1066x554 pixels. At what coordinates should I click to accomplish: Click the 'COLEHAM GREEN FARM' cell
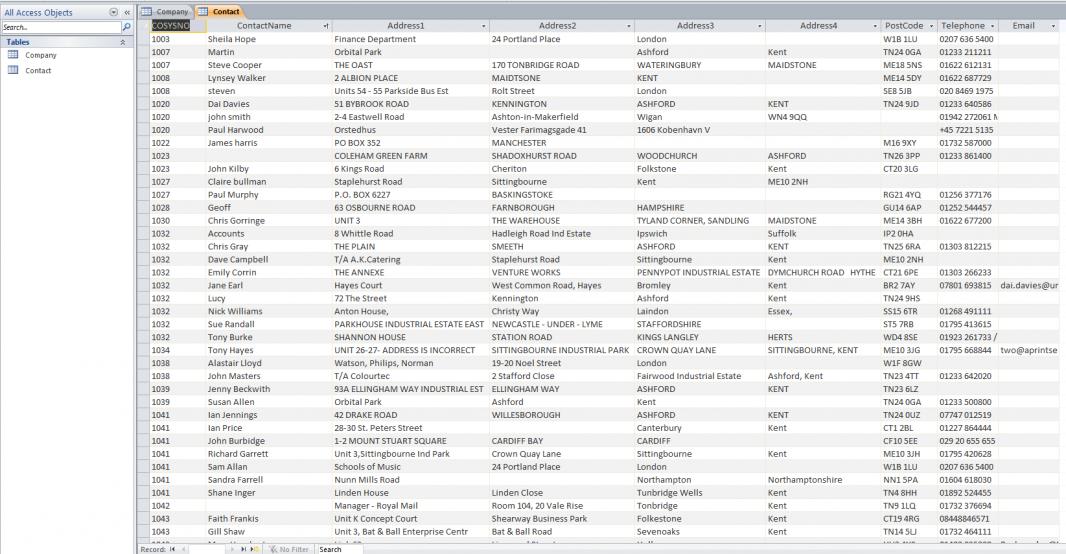pyautogui.click(x=410, y=156)
